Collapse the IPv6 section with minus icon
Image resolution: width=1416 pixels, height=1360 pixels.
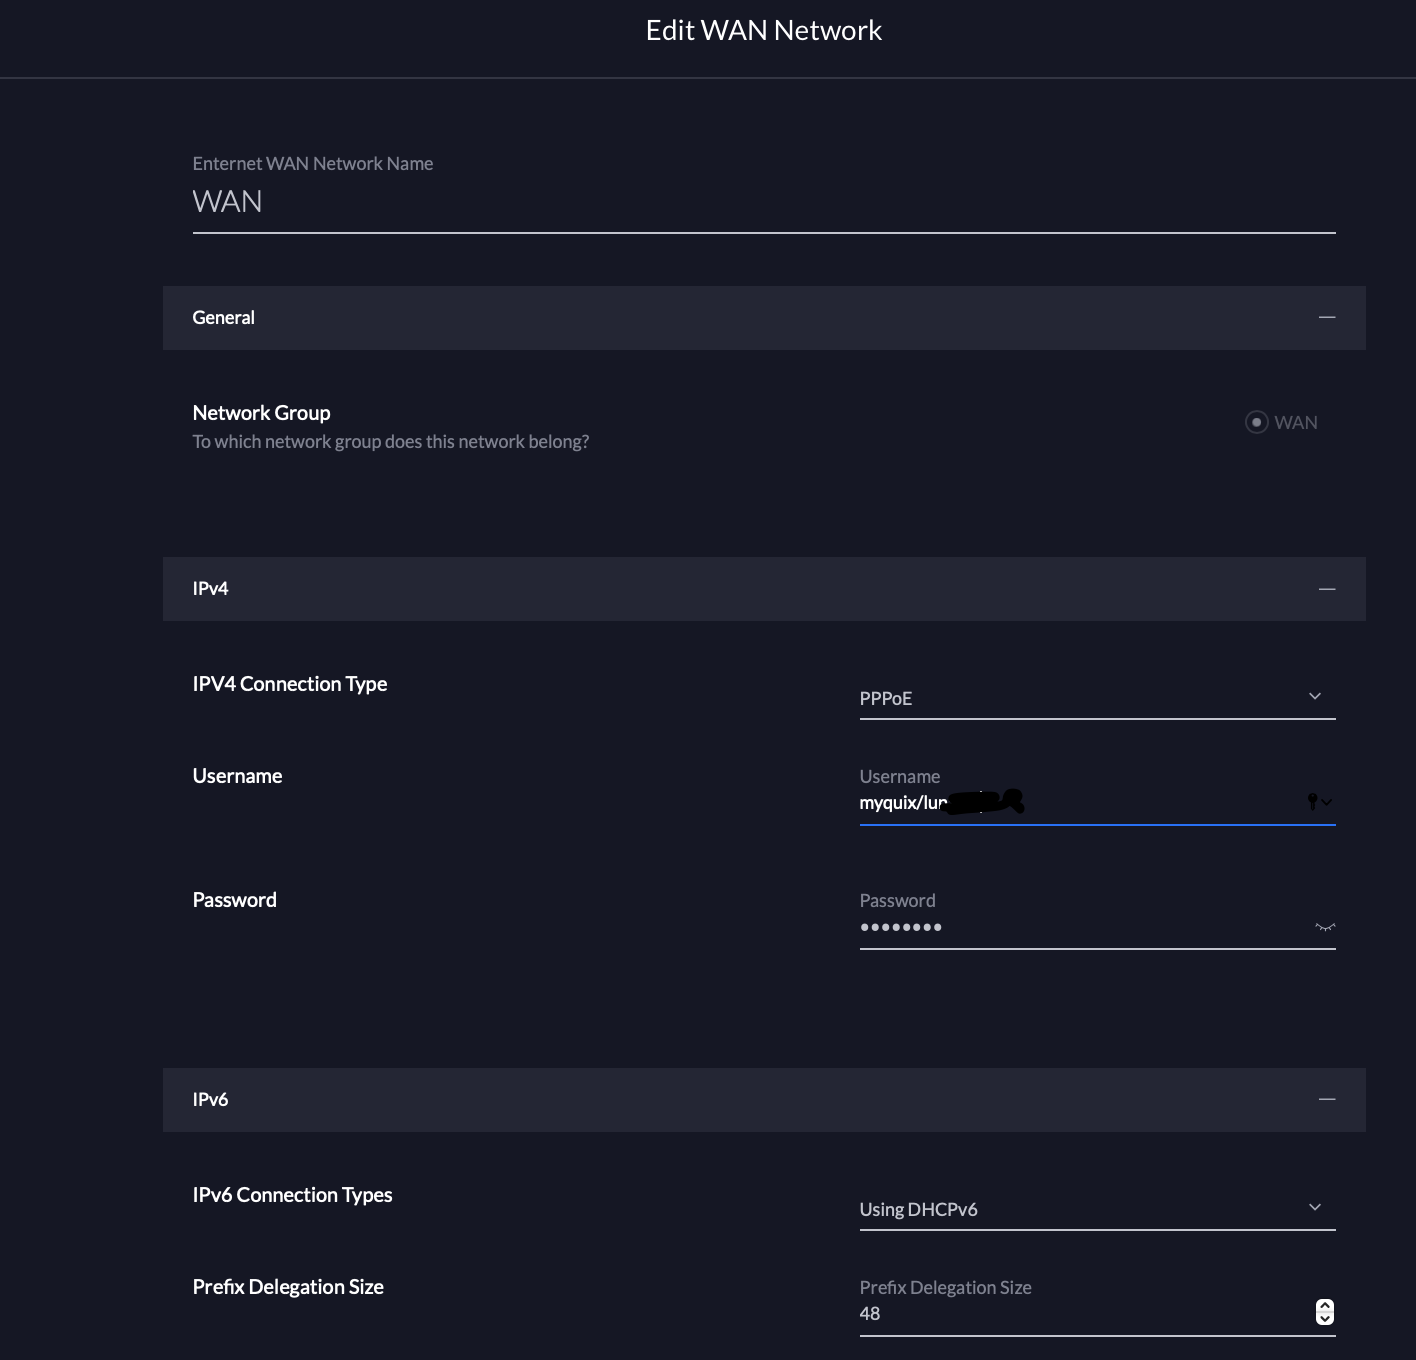(x=1327, y=1100)
